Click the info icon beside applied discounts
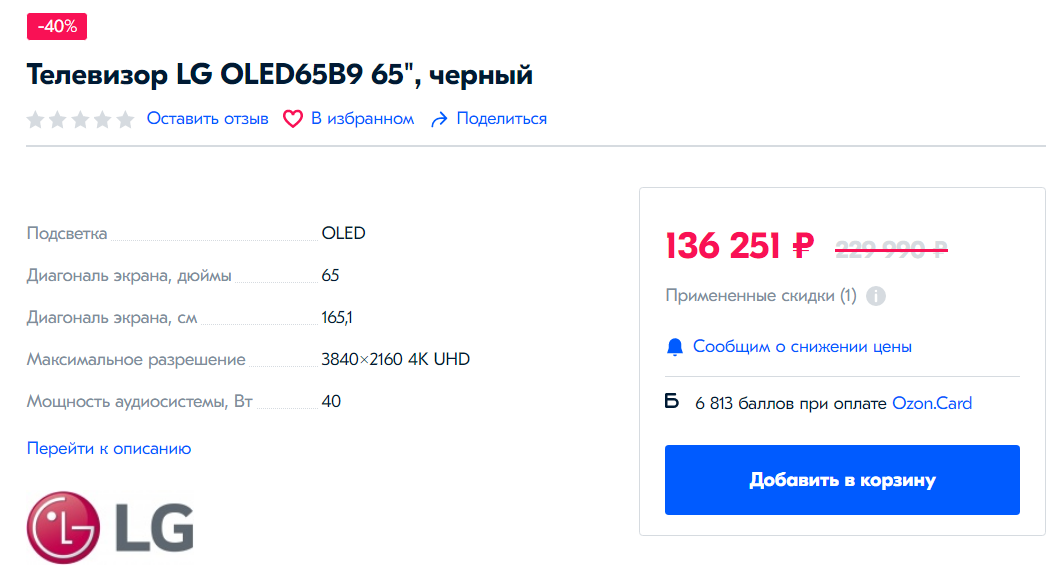 pyautogui.click(x=875, y=296)
